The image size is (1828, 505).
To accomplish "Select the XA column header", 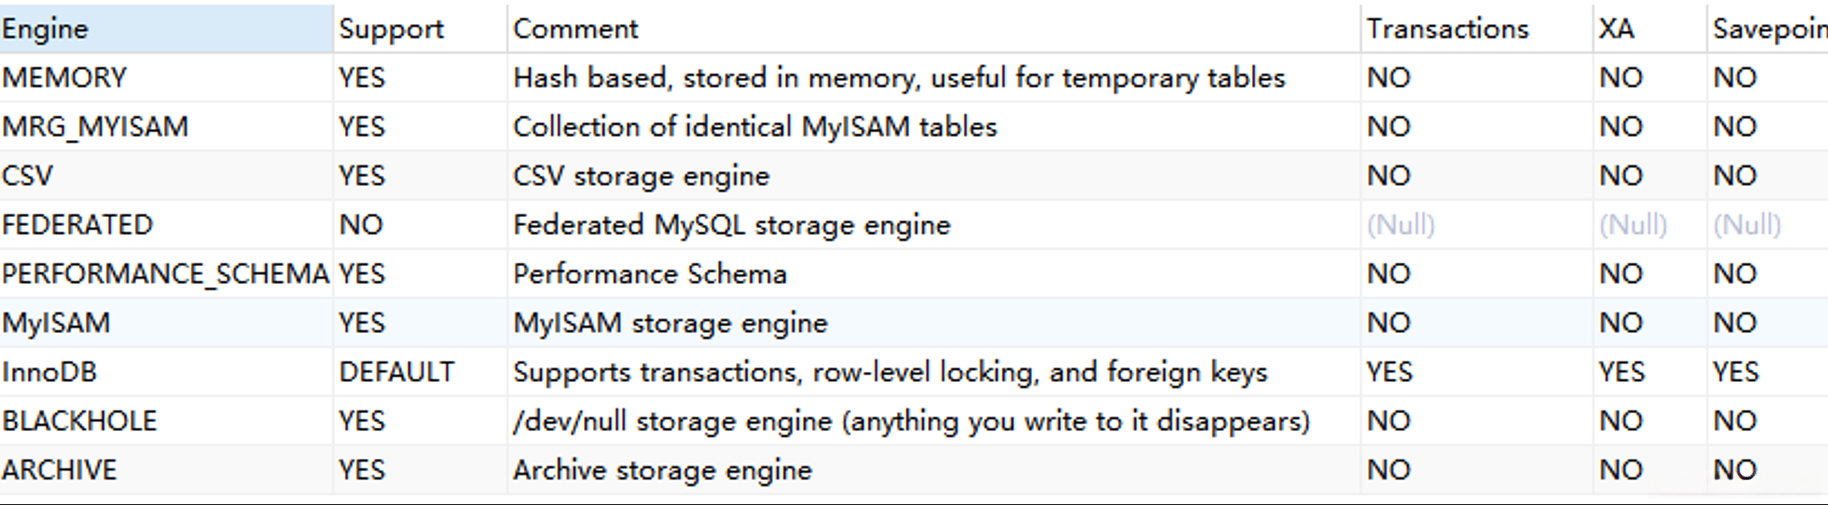I will 1616,29.
